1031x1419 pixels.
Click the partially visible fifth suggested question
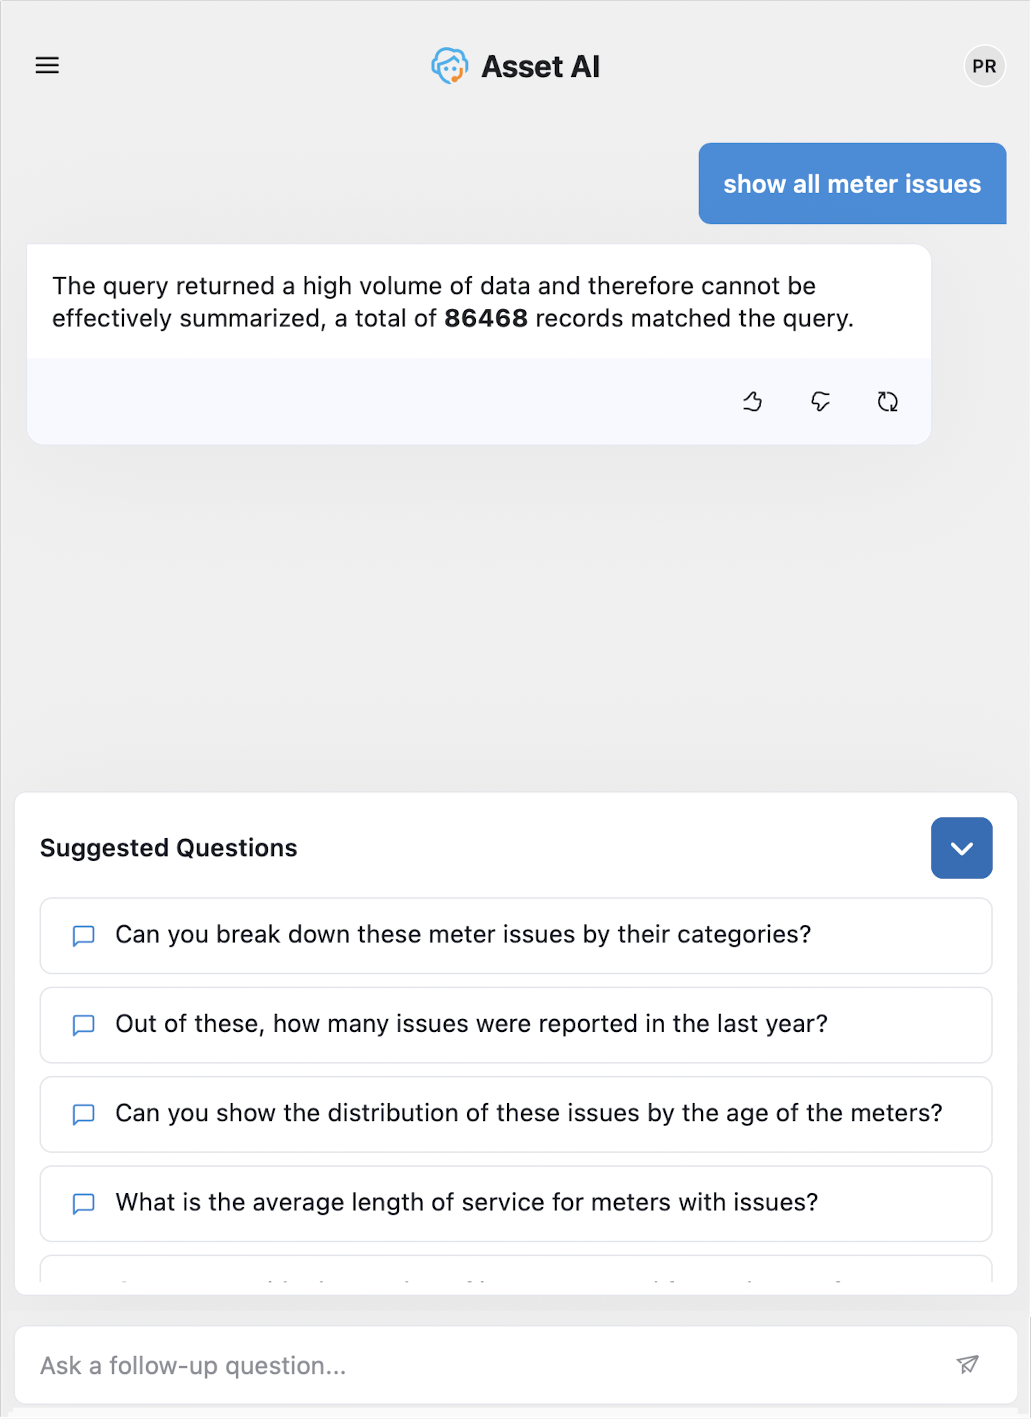coord(515,1271)
